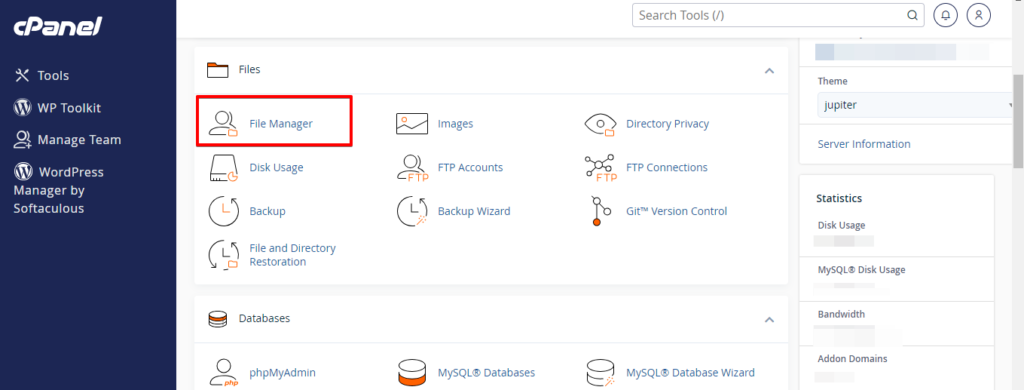Collapse the Databases section chevron

coord(769,320)
